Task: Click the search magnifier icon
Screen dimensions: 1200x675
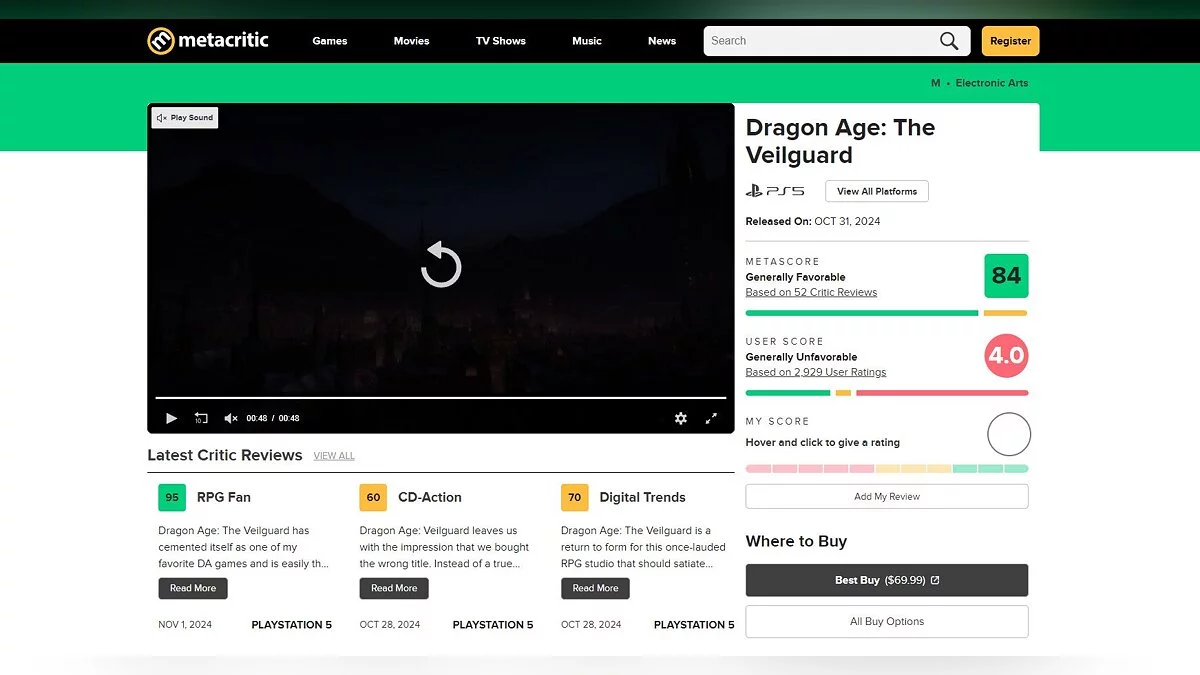Action: point(948,41)
